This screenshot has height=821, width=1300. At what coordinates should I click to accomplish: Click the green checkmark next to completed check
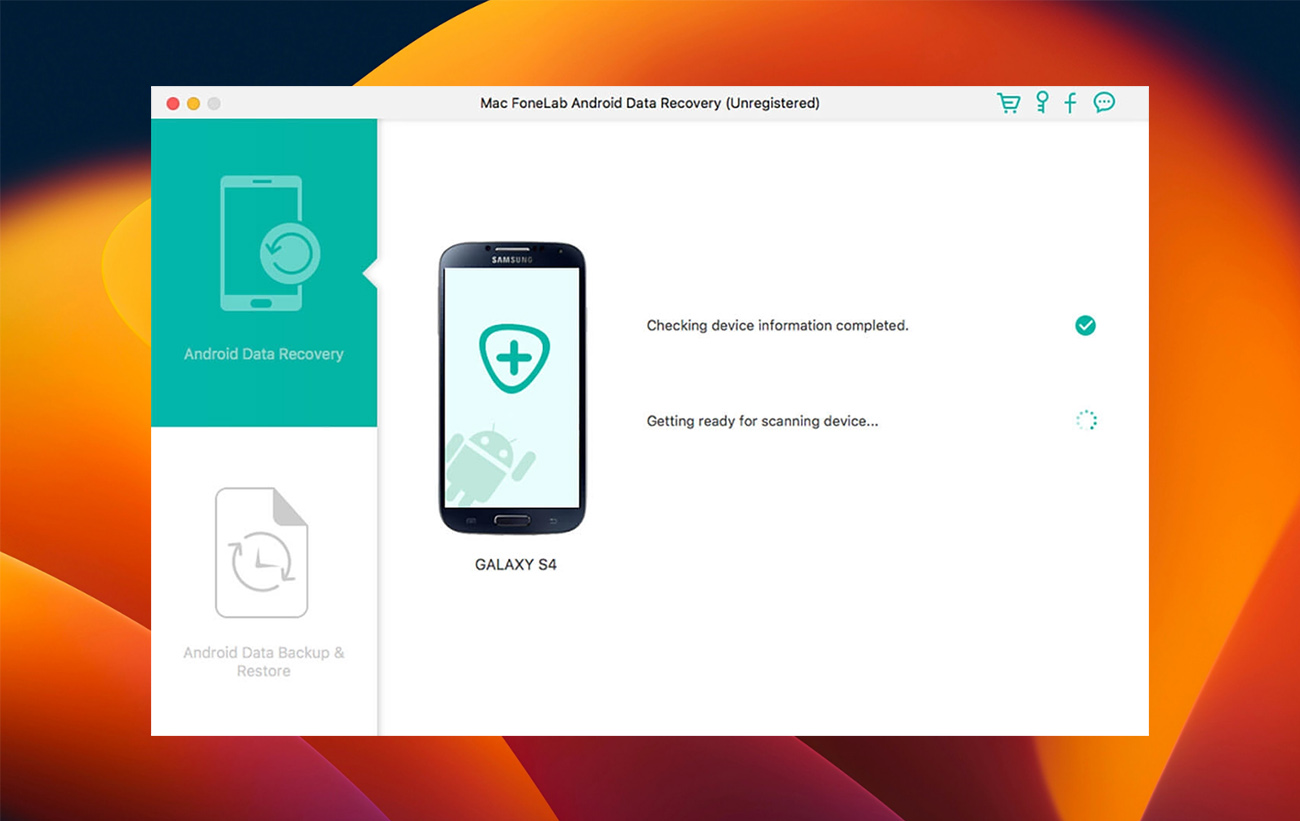pyautogui.click(x=1084, y=325)
